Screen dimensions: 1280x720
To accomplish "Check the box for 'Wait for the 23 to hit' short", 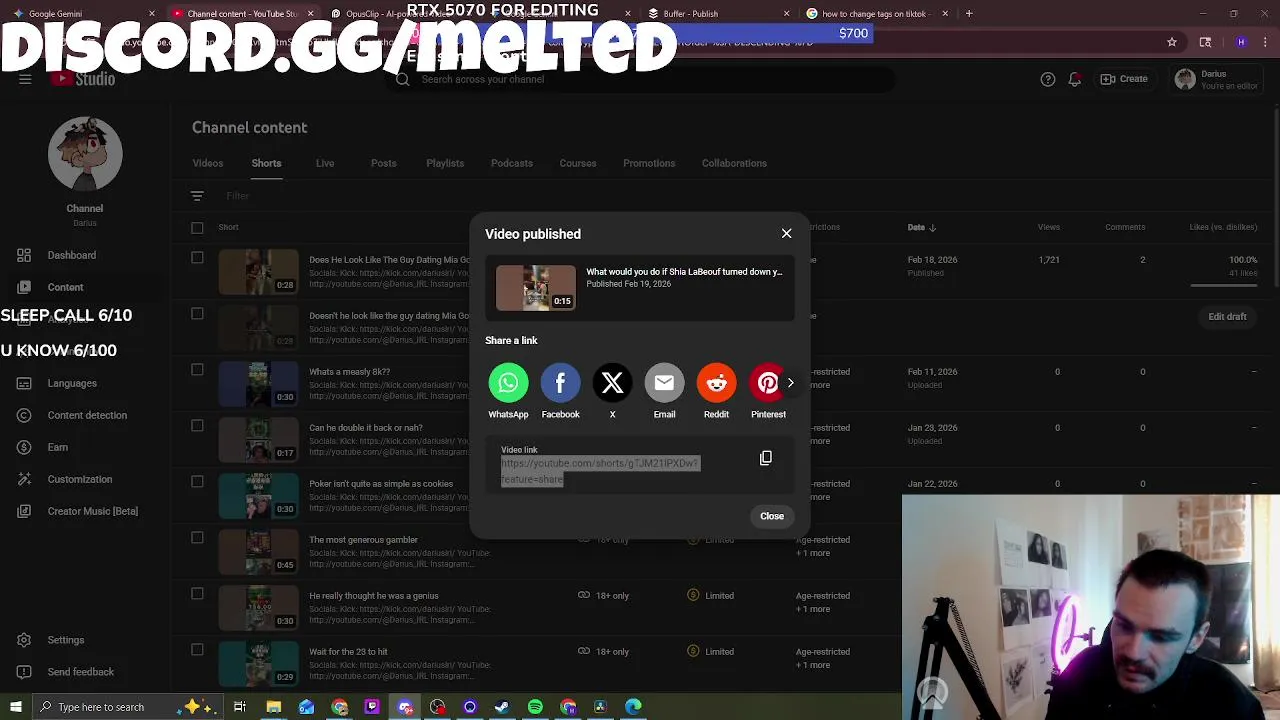I will coord(197,650).
